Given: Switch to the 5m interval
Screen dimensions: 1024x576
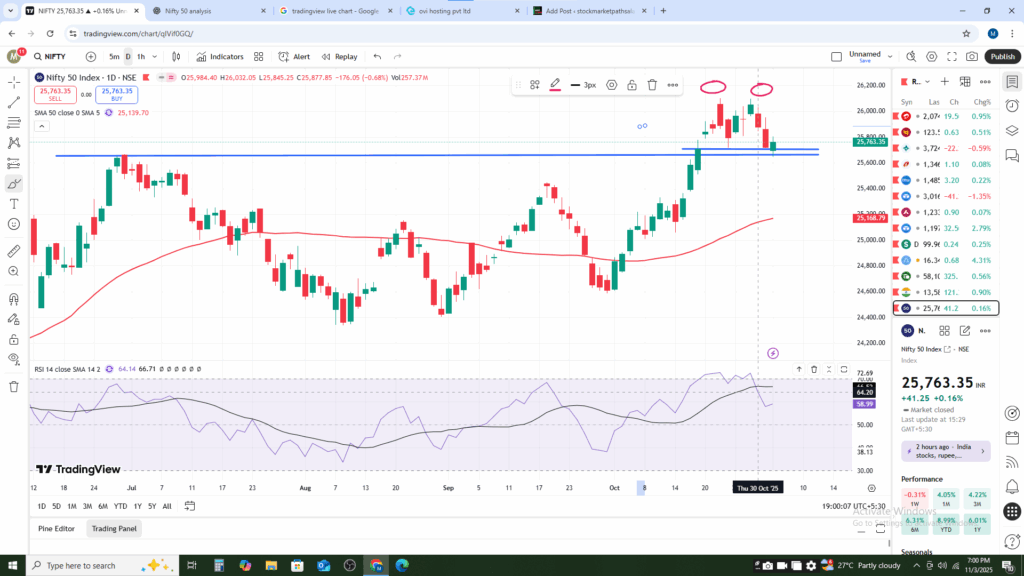Looking at the screenshot, I should 114,57.
